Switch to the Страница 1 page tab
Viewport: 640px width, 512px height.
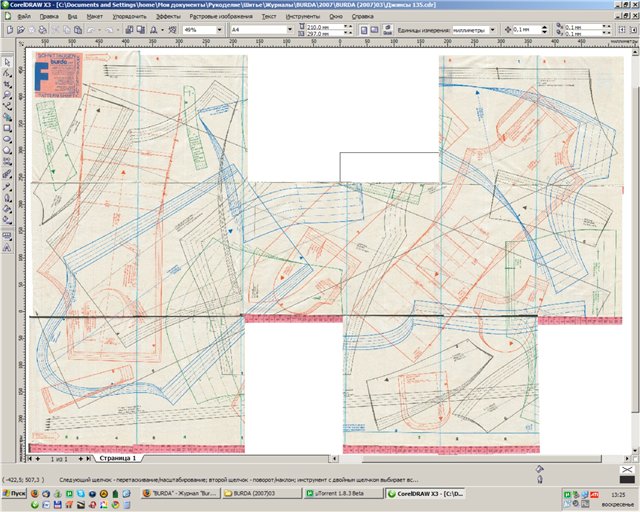[x=117, y=458]
